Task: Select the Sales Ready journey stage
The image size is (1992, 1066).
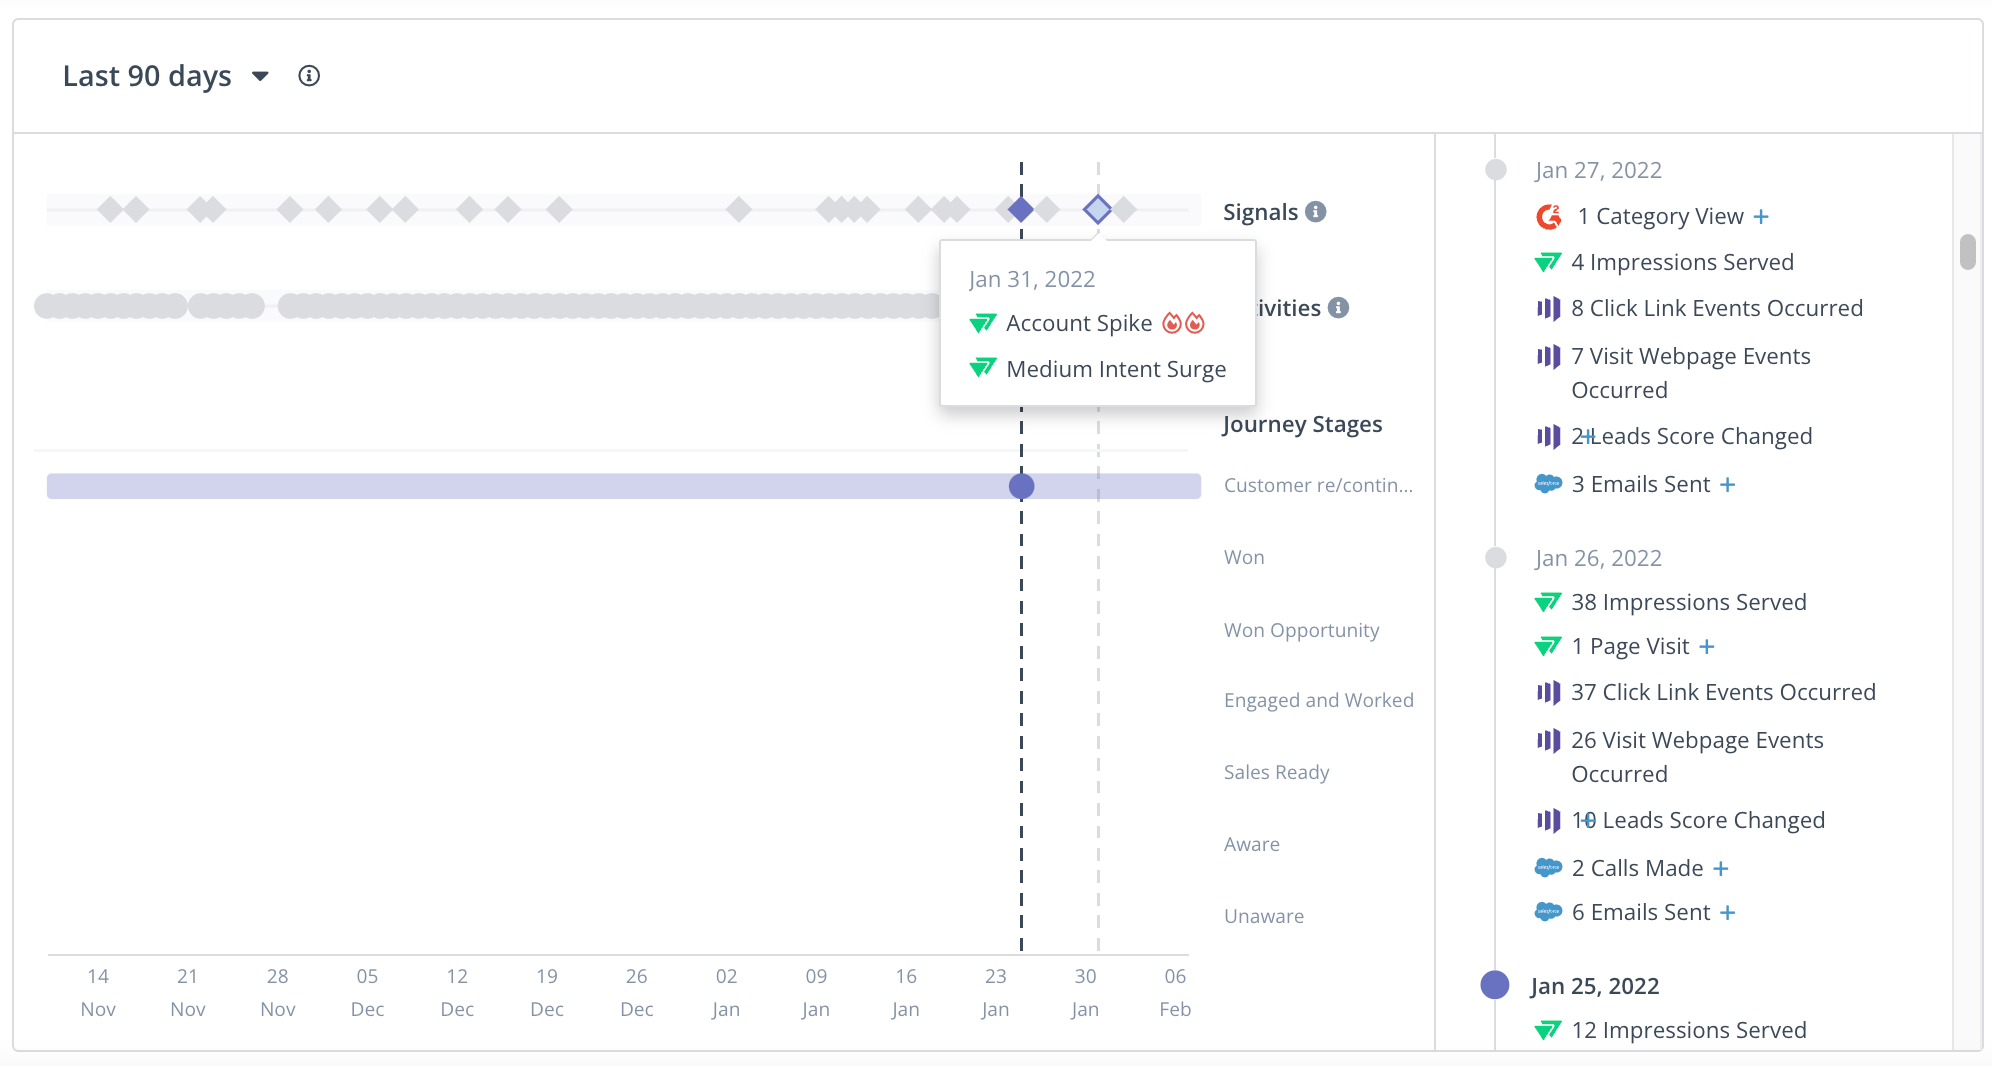Action: 1276,772
